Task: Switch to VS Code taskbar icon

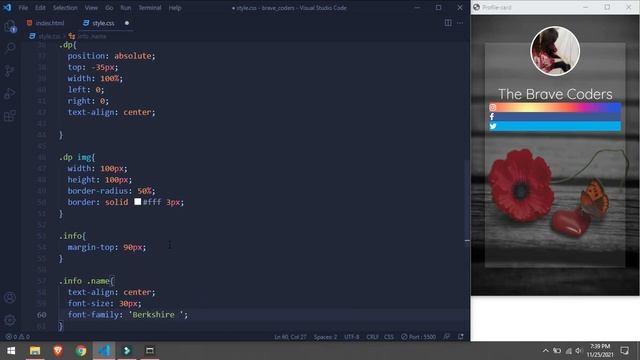Action: [x=104, y=351]
